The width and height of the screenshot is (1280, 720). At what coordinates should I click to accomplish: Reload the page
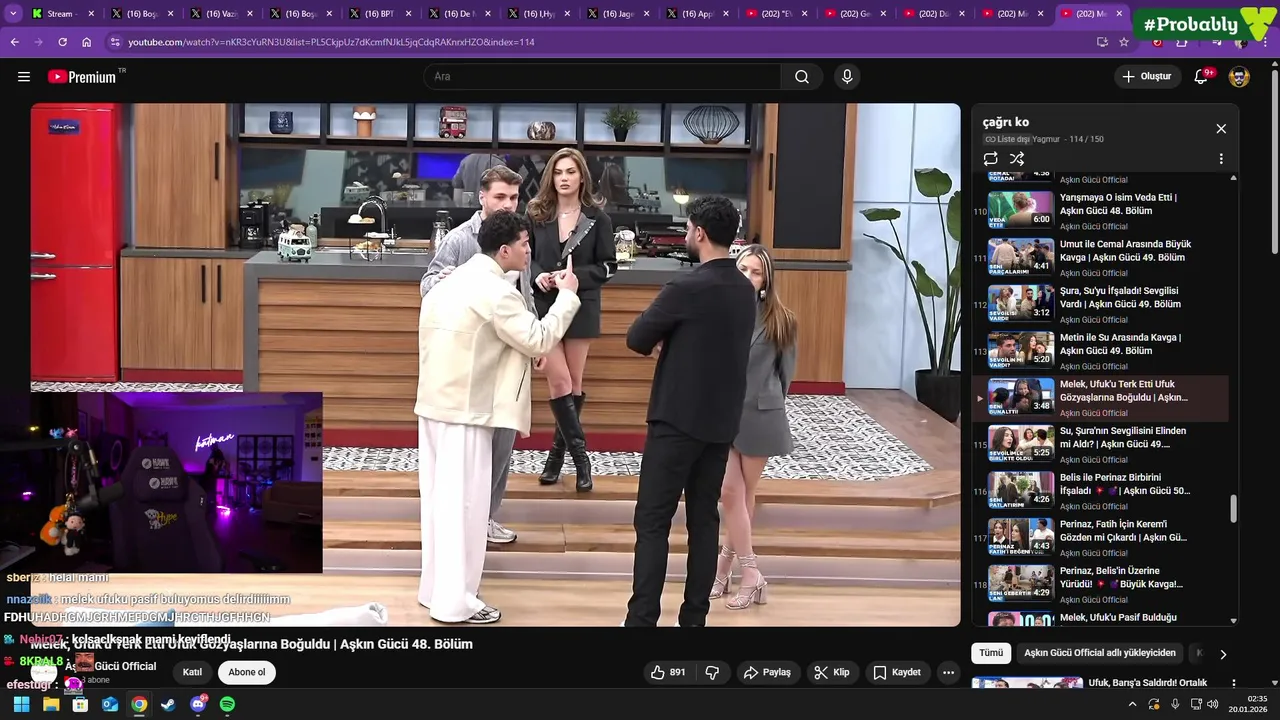point(62,42)
